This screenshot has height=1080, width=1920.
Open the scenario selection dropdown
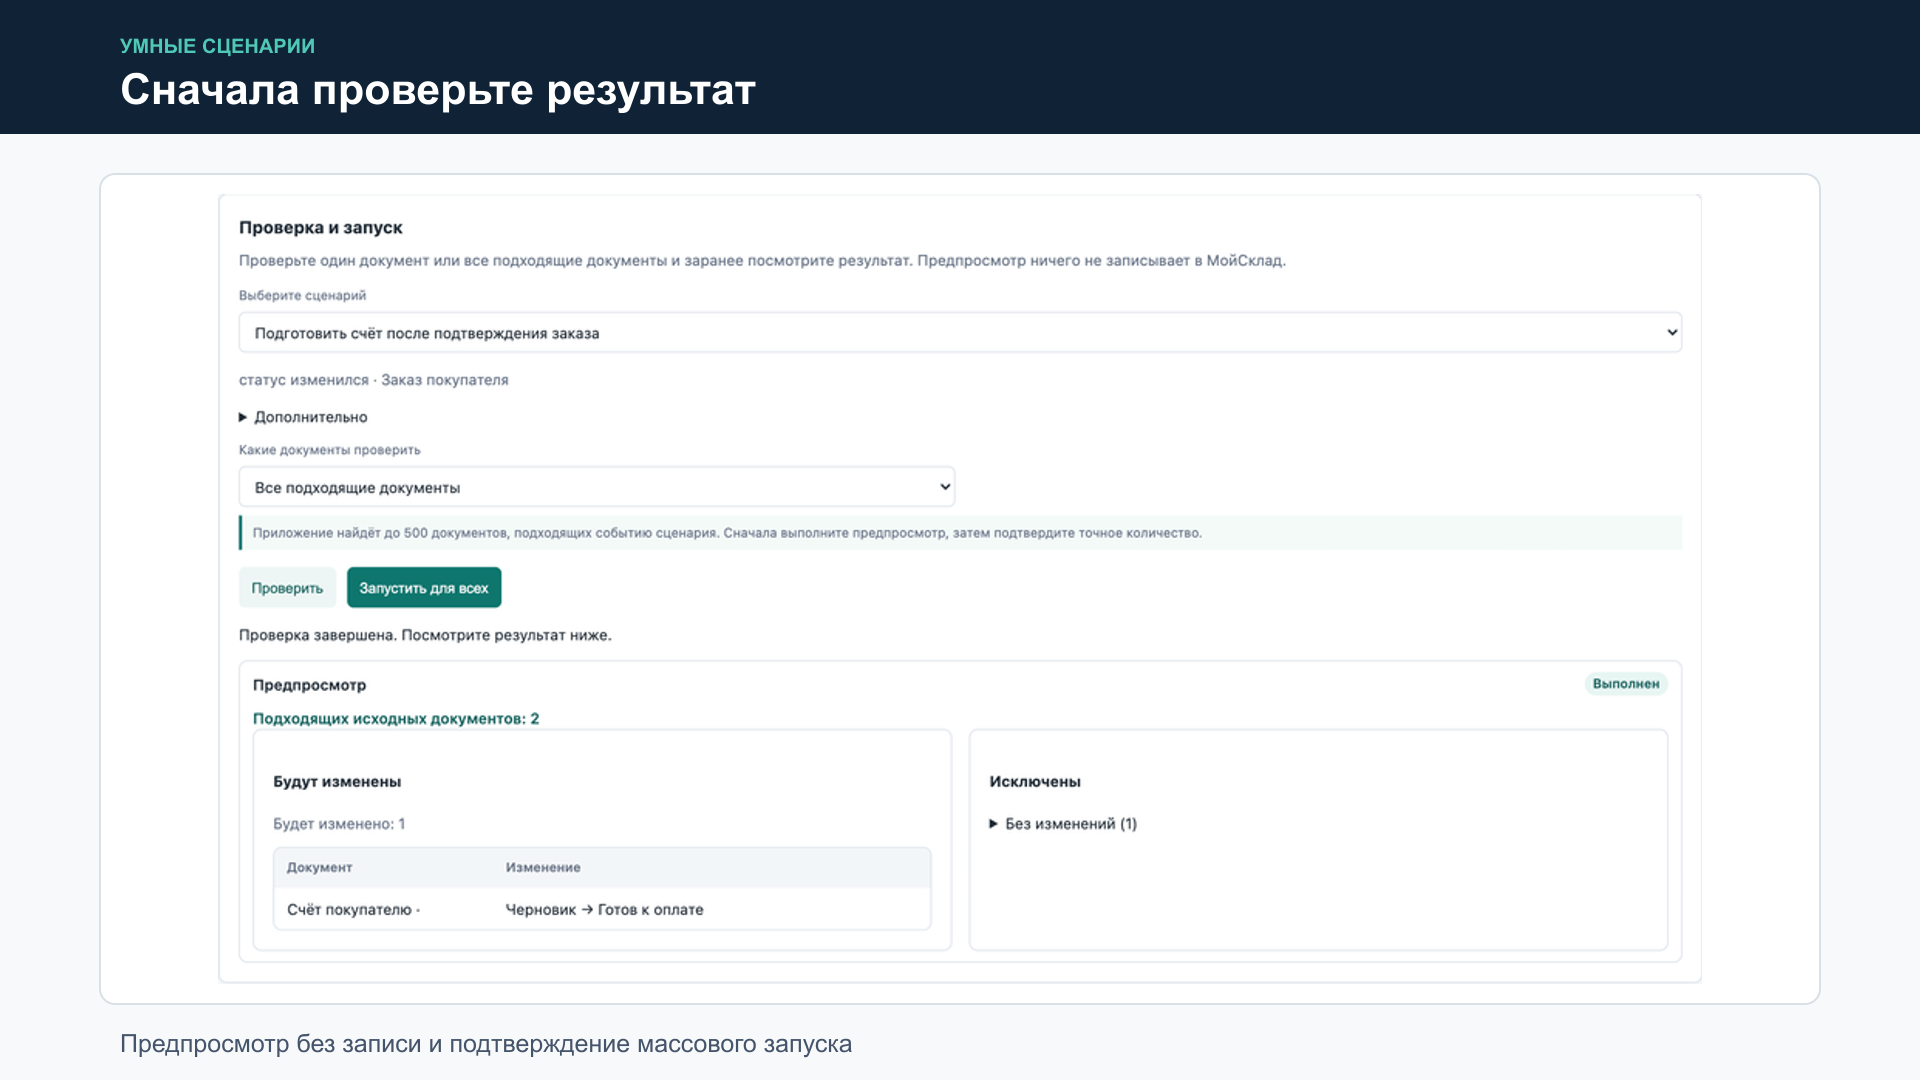coord(960,333)
